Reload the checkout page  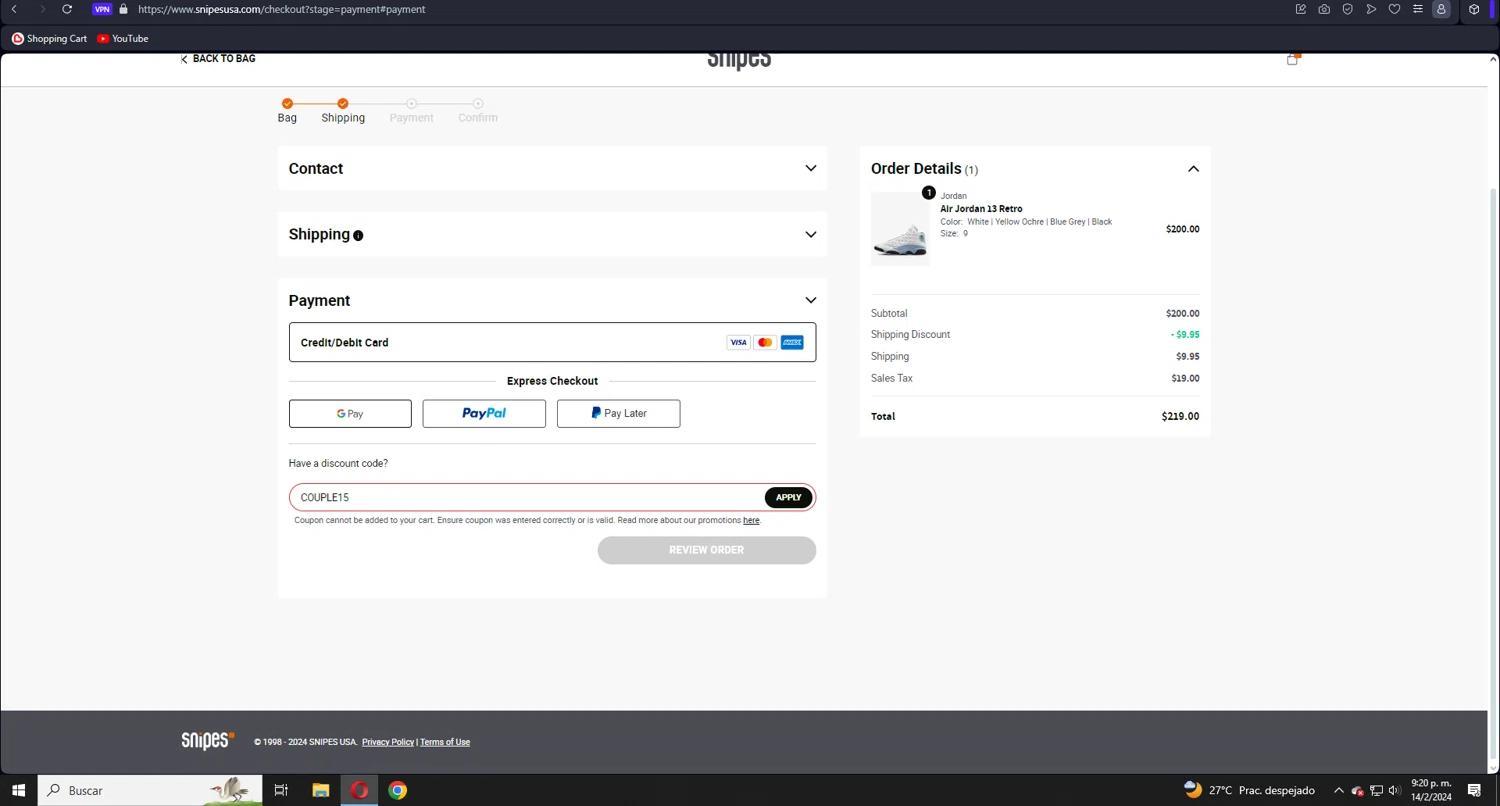(x=67, y=9)
